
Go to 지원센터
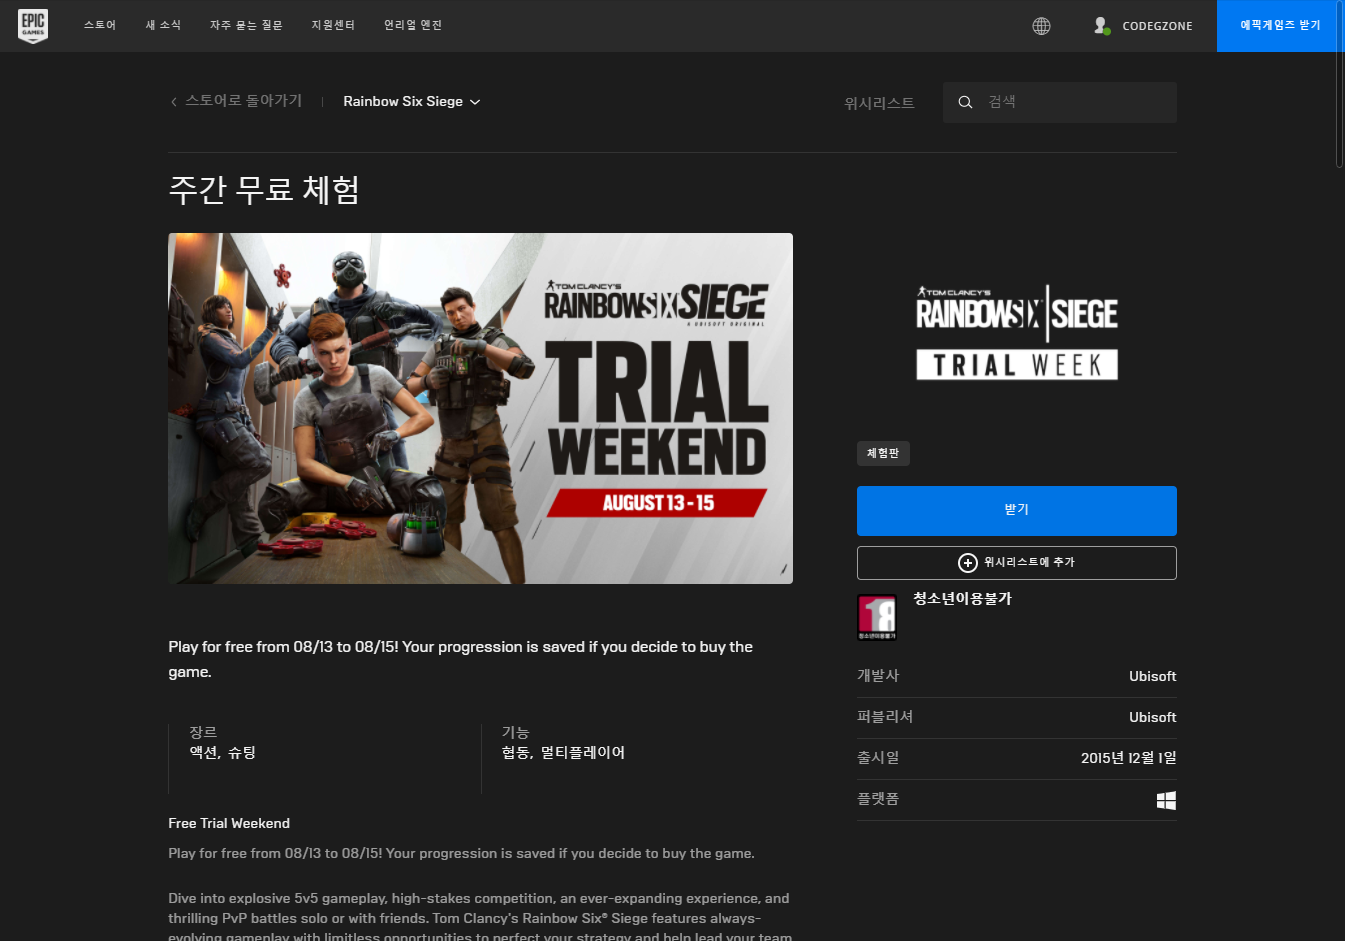point(333,26)
